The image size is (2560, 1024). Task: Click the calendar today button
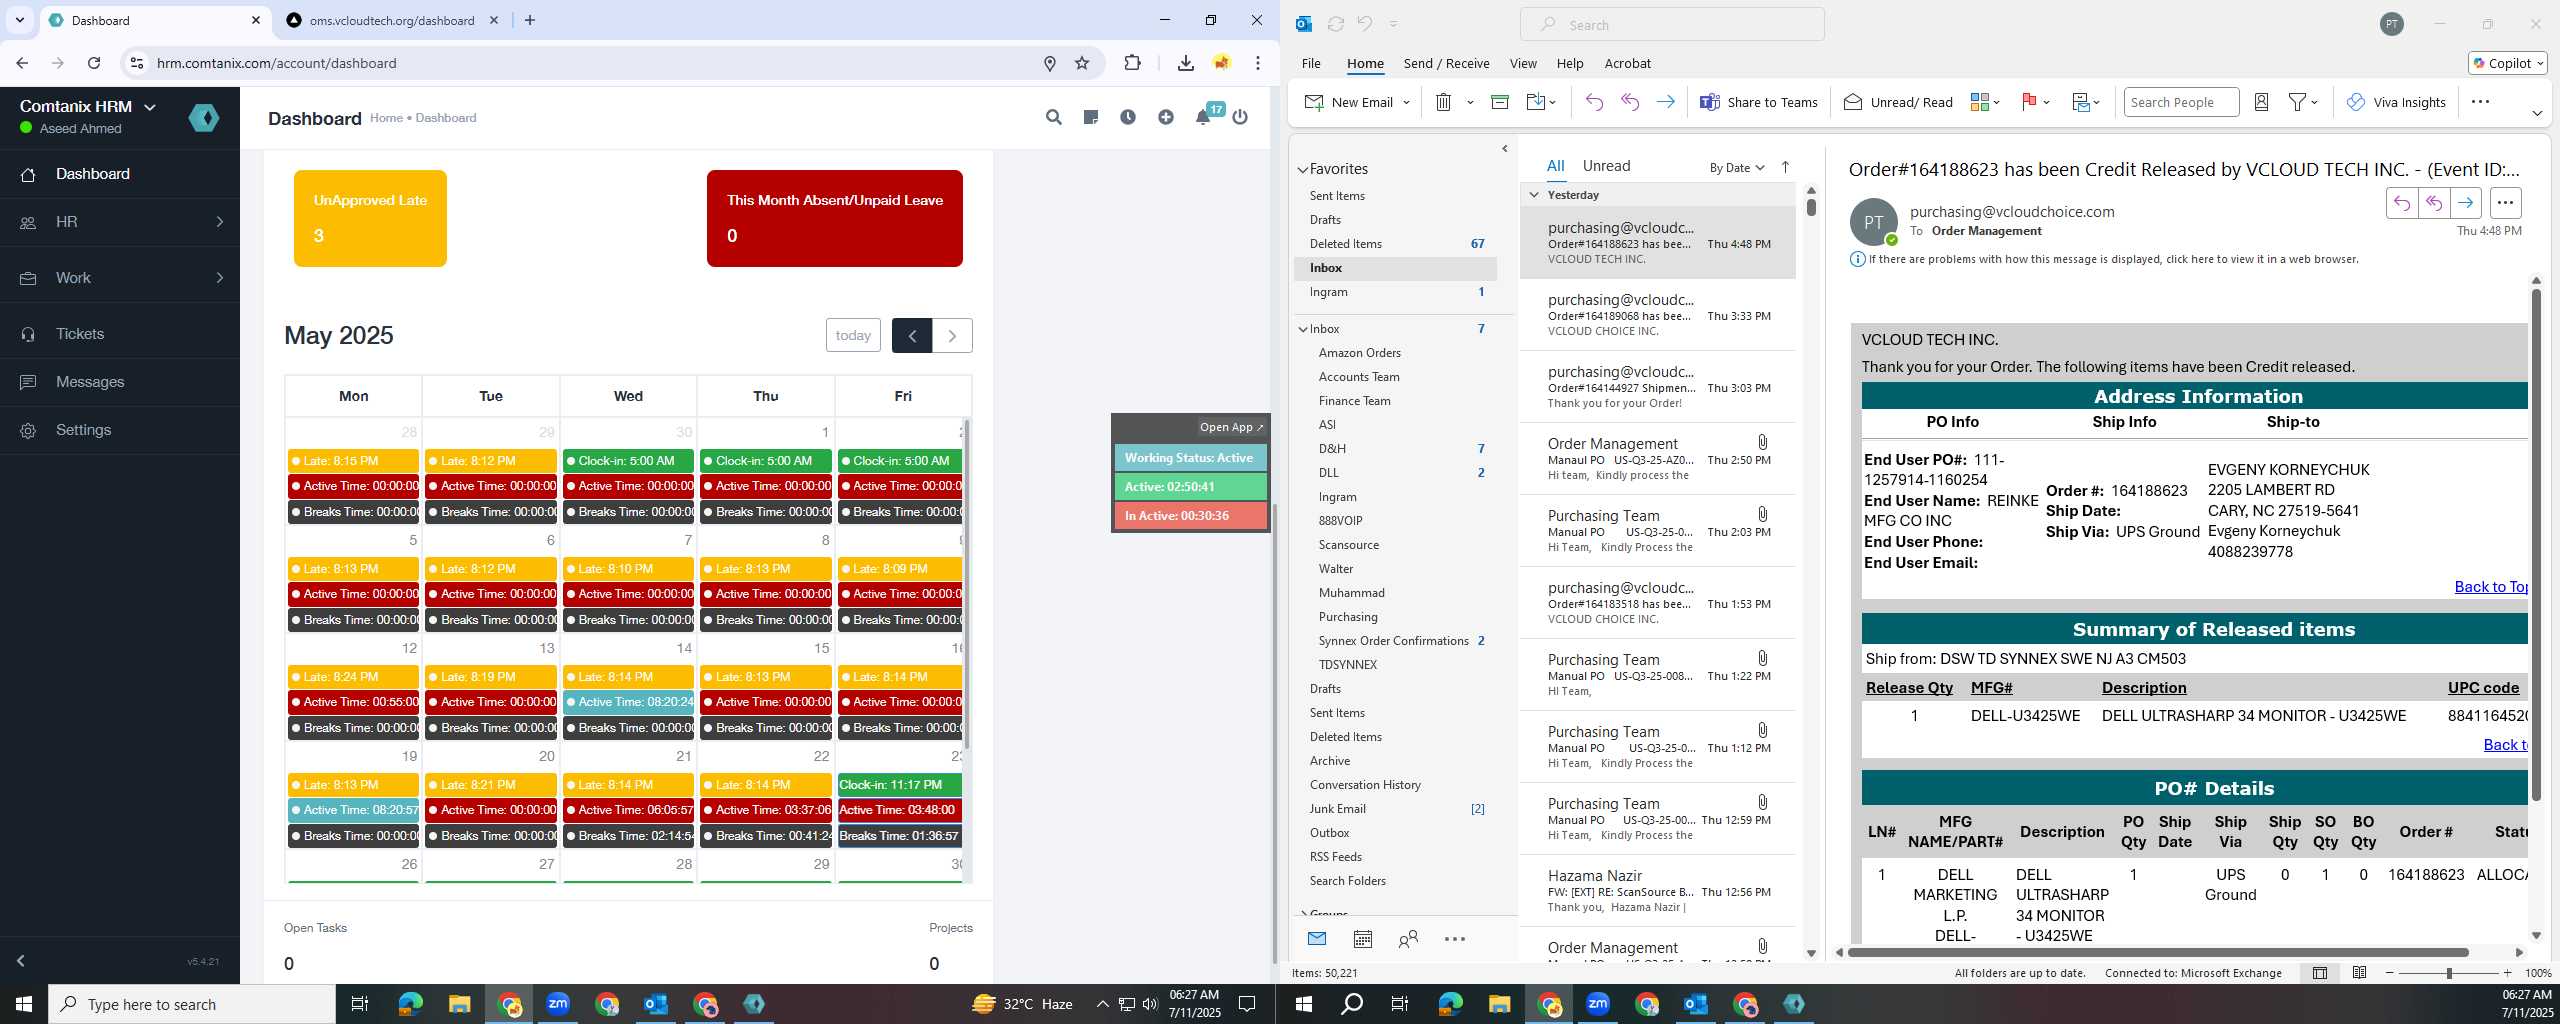tap(853, 336)
